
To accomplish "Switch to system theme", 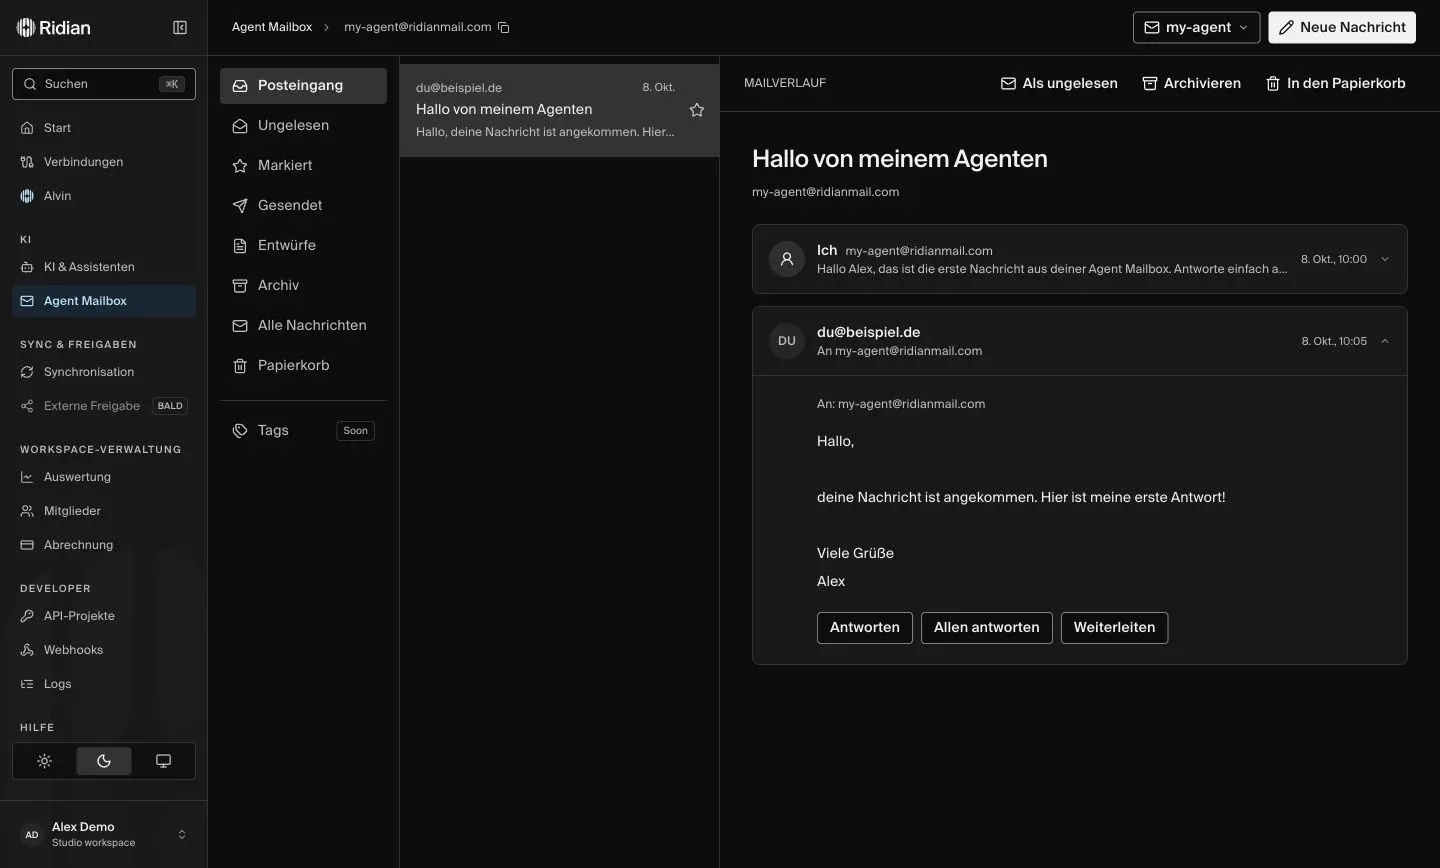I will click(163, 761).
